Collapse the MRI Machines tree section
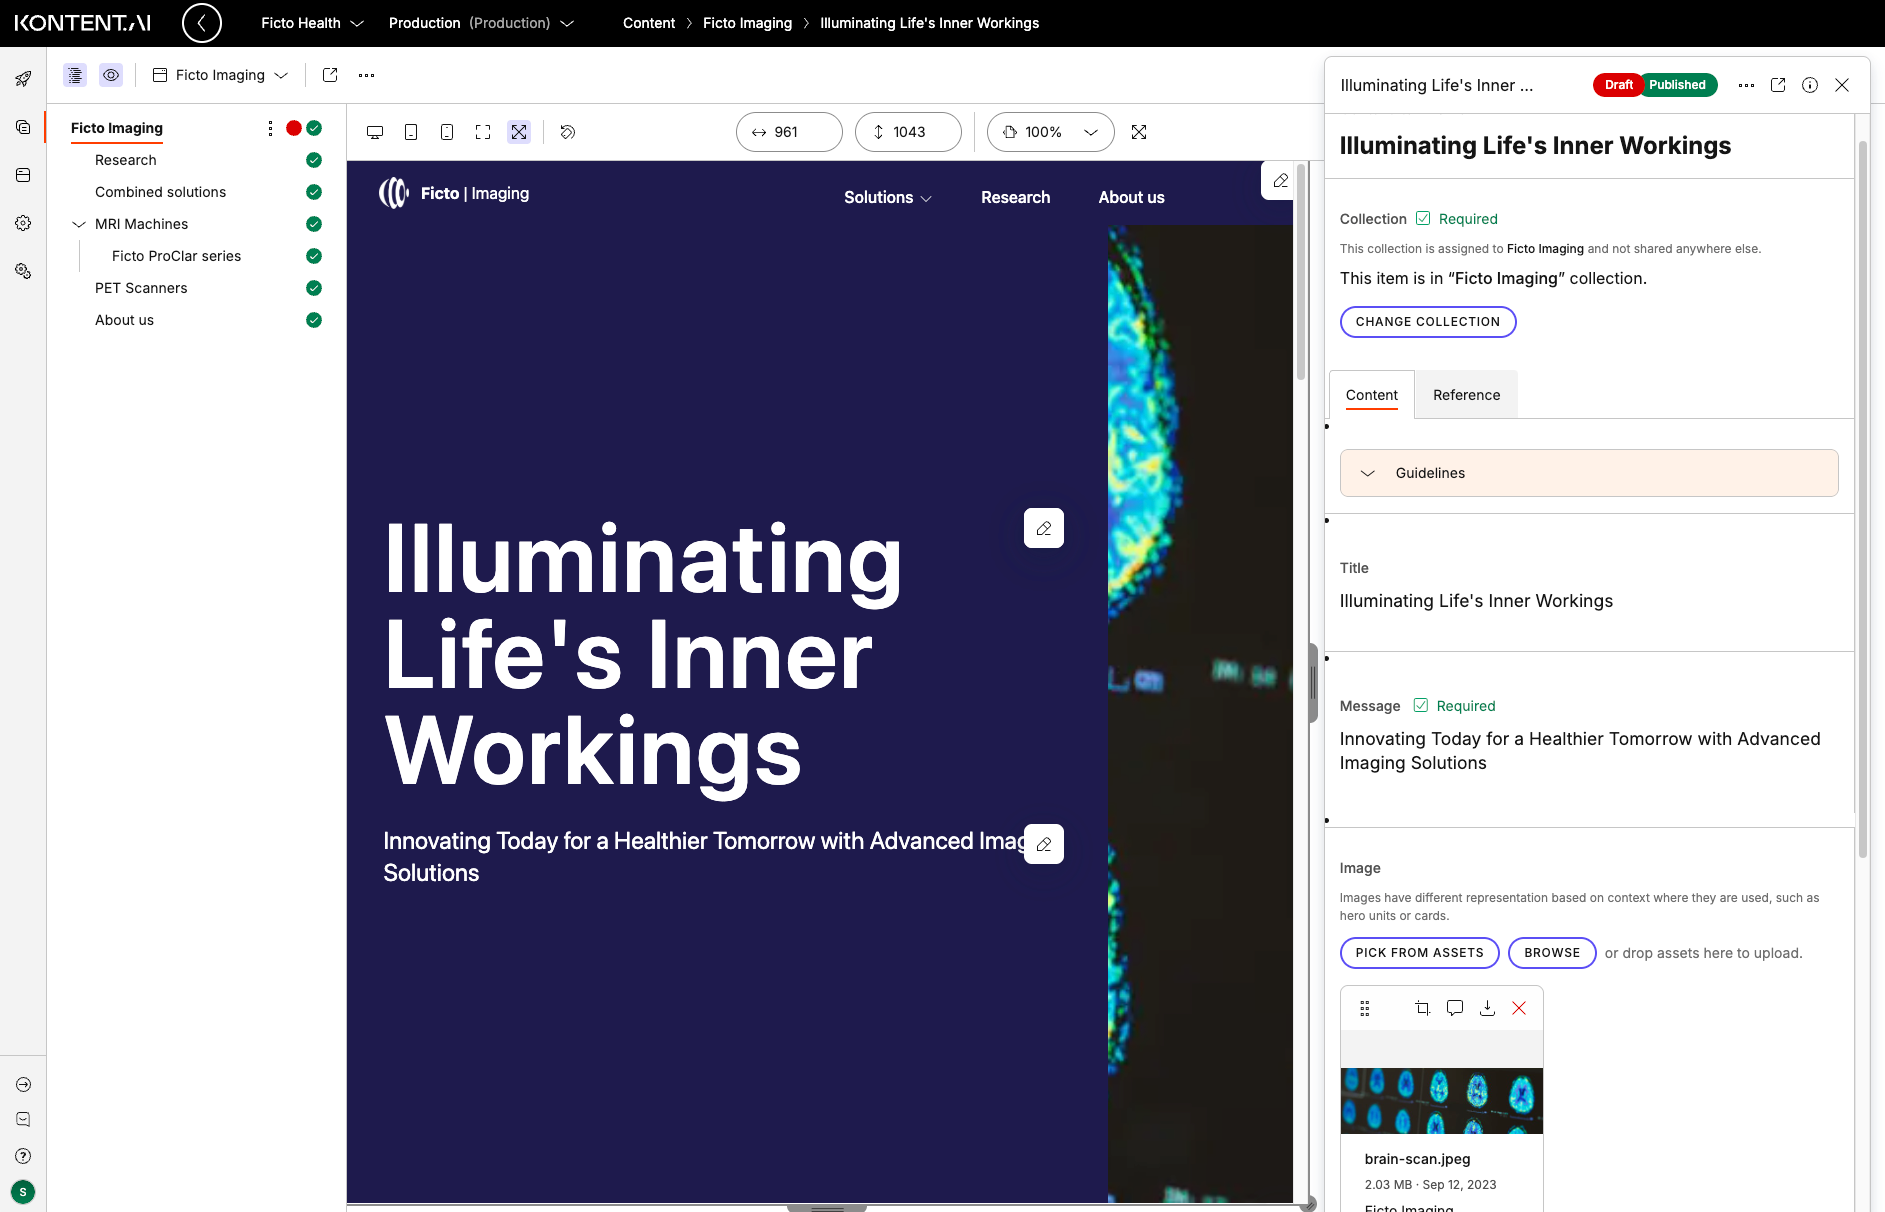The width and height of the screenshot is (1885, 1212). (x=79, y=224)
